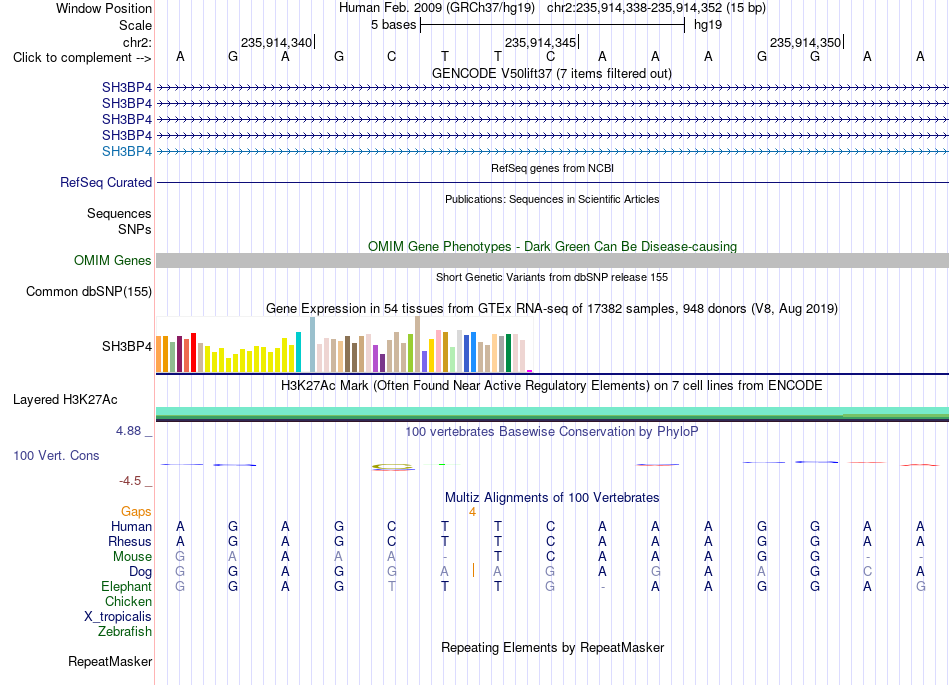Screen dimensions: 950x685
Task: Select the Mouse alignment row label
Action: [132, 557]
